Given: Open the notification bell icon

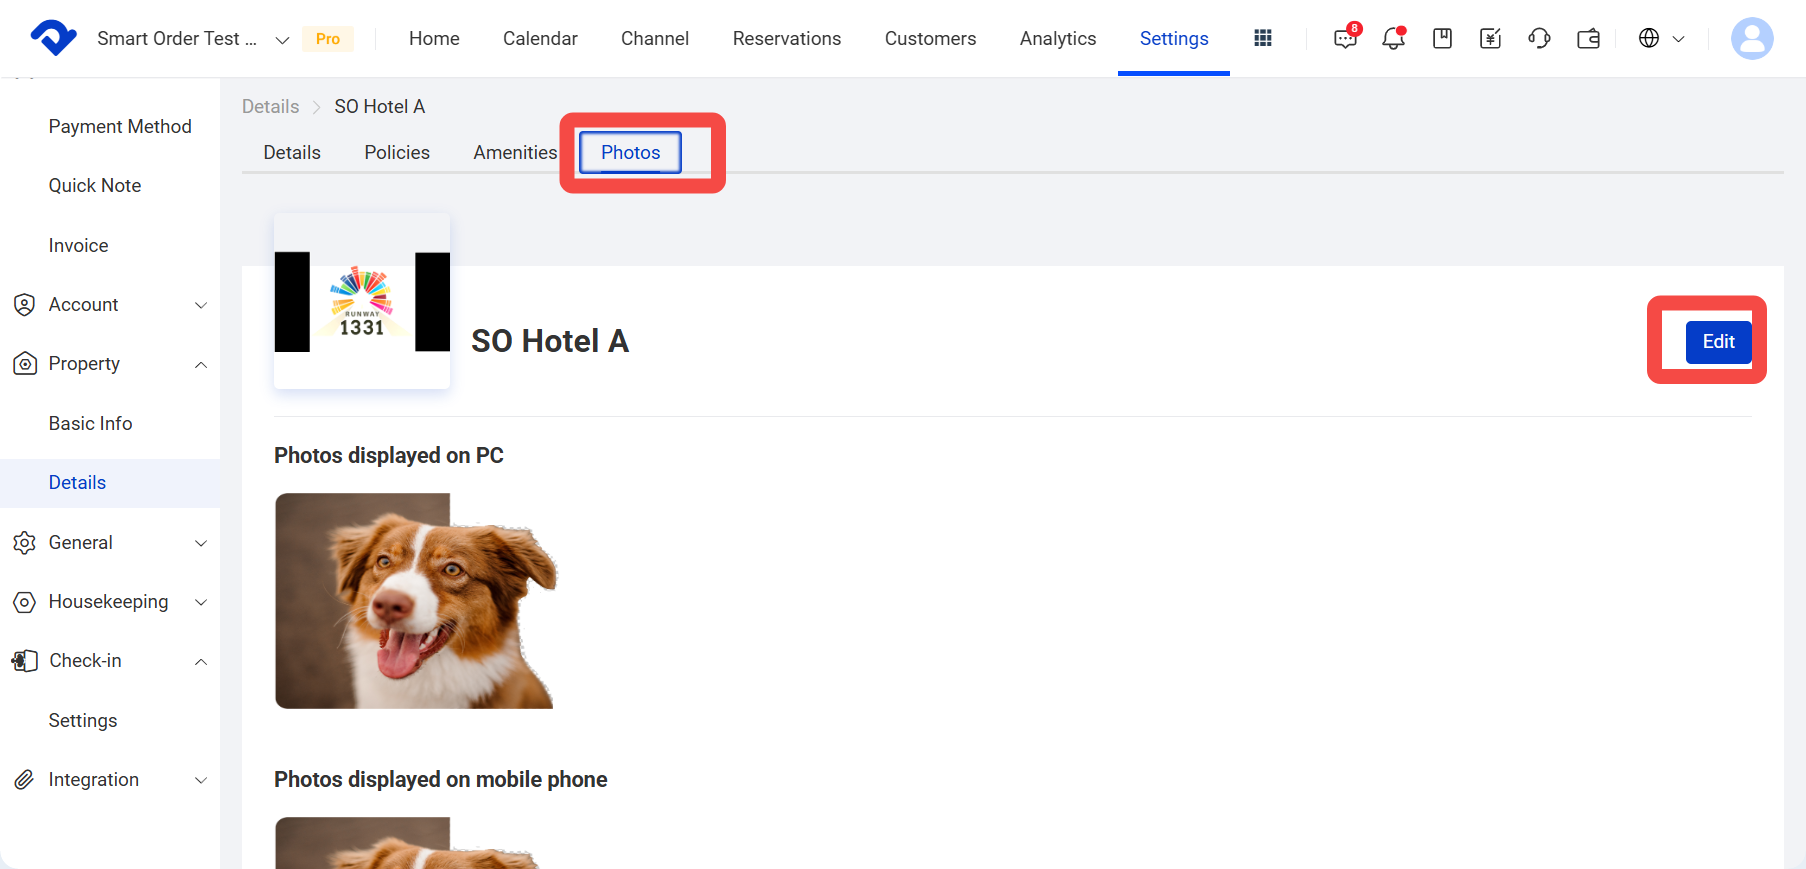Looking at the screenshot, I should [x=1393, y=38].
